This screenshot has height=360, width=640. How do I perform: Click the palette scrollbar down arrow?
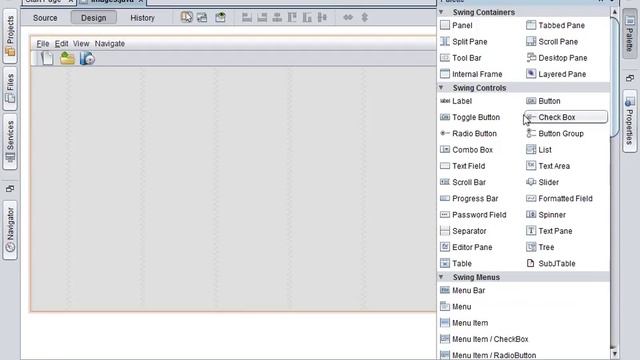point(614,353)
